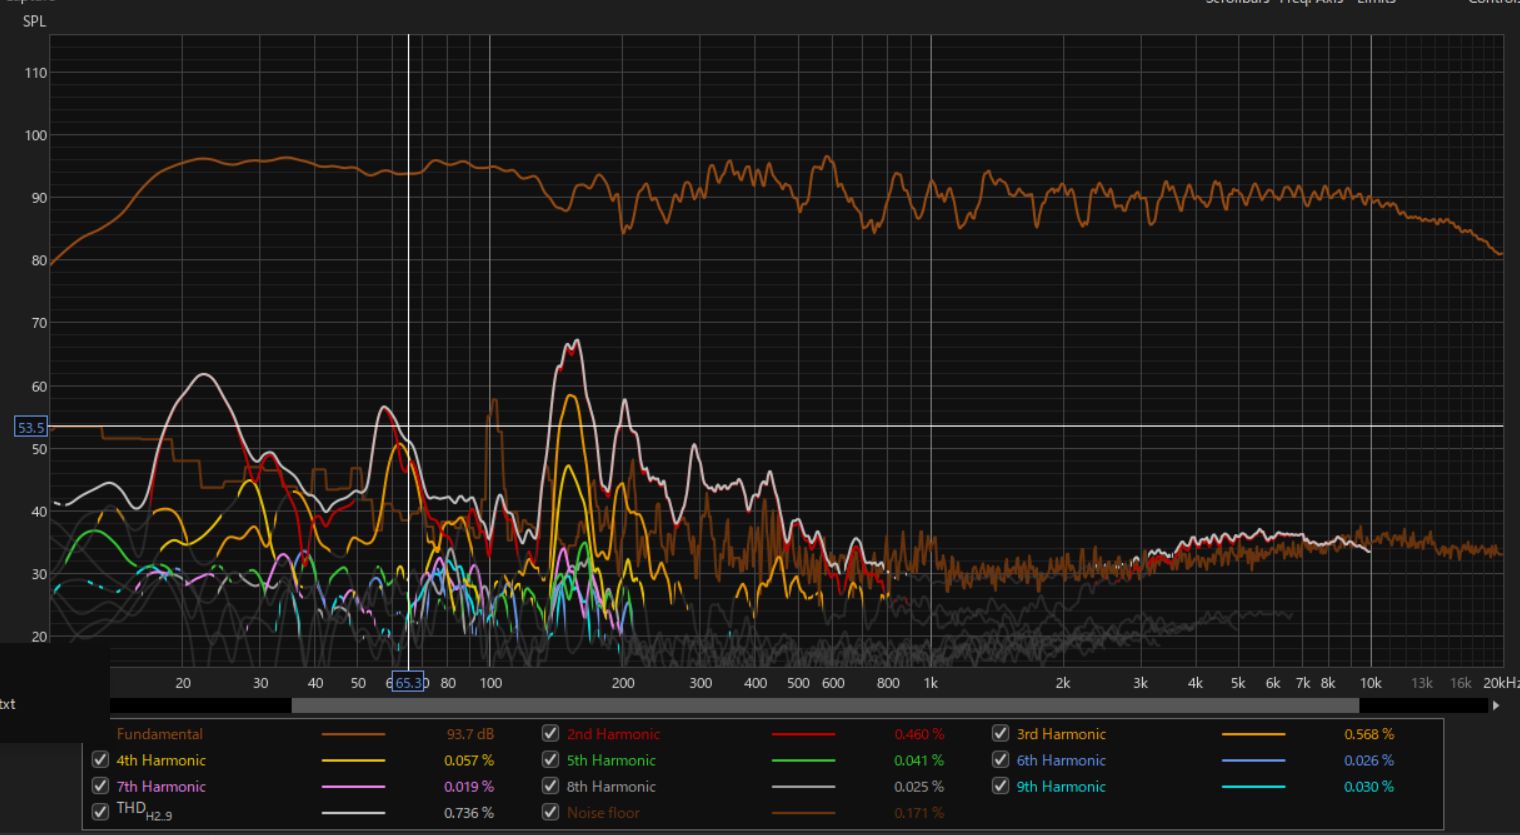Toggle the 9th Harmonic checkbox
Viewport: 1520px width, 835px height.
point(1000,786)
